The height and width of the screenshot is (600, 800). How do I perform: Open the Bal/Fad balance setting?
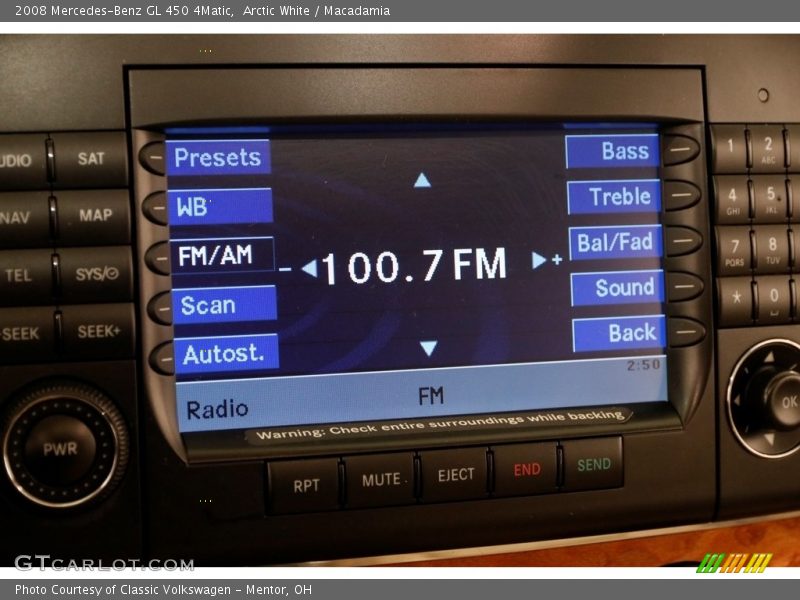point(615,242)
